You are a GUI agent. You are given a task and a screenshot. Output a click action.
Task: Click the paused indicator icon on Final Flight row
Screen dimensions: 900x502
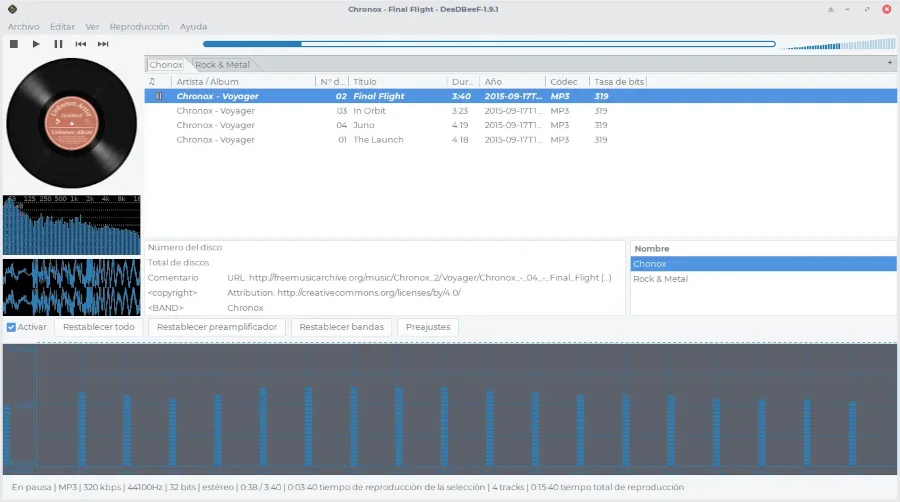tap(159, 96)
